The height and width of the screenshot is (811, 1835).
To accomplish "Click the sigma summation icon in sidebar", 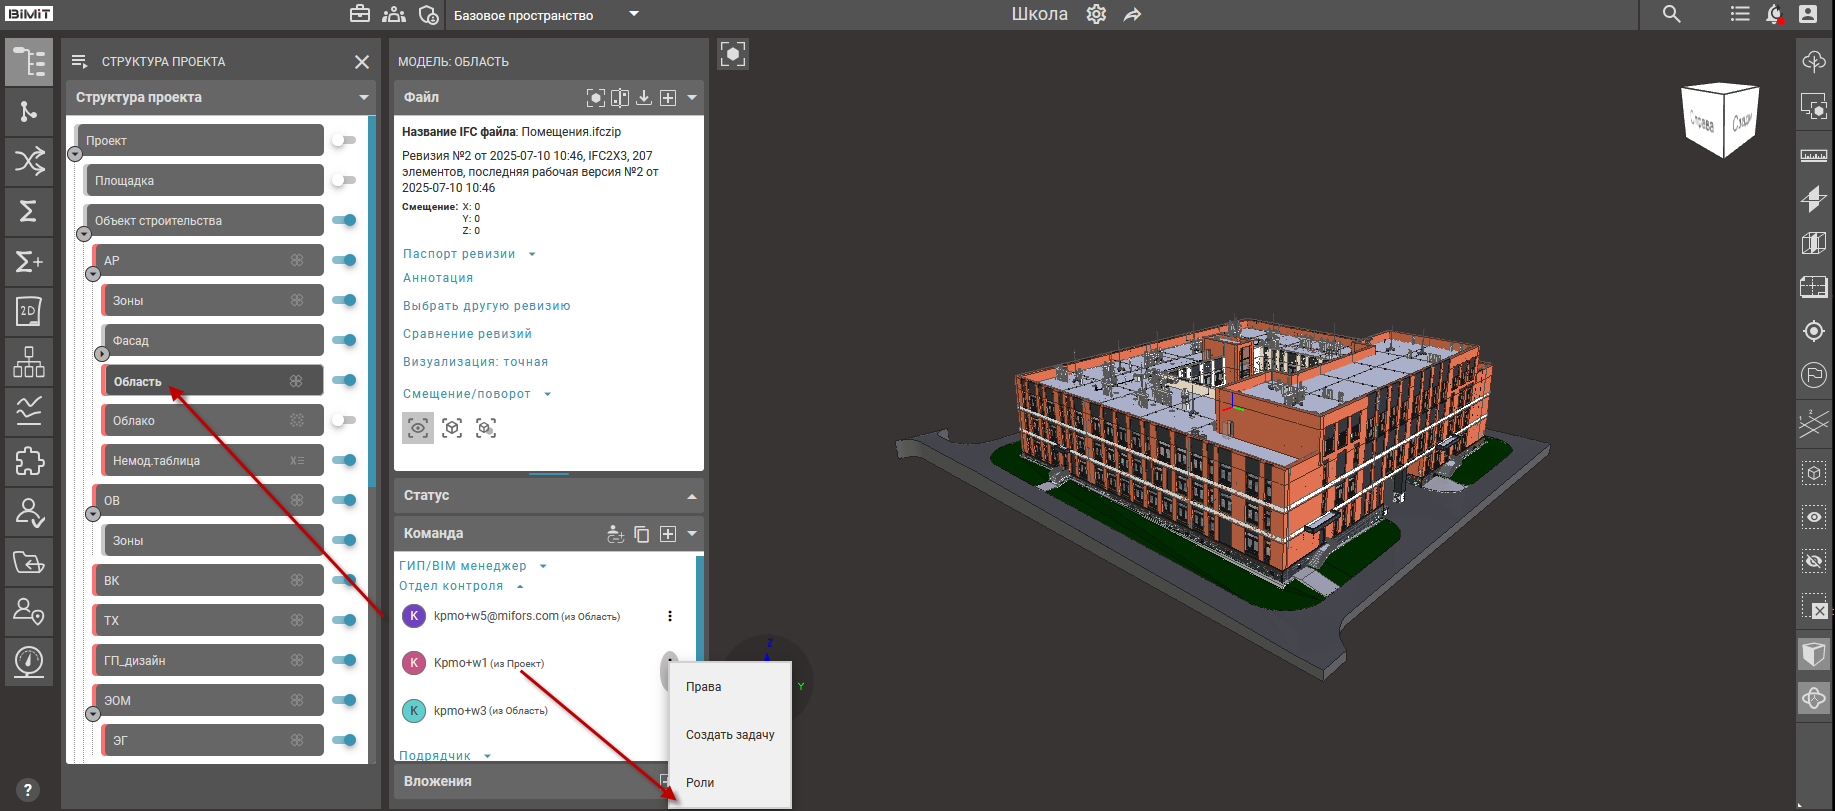I will coord(29,211).
